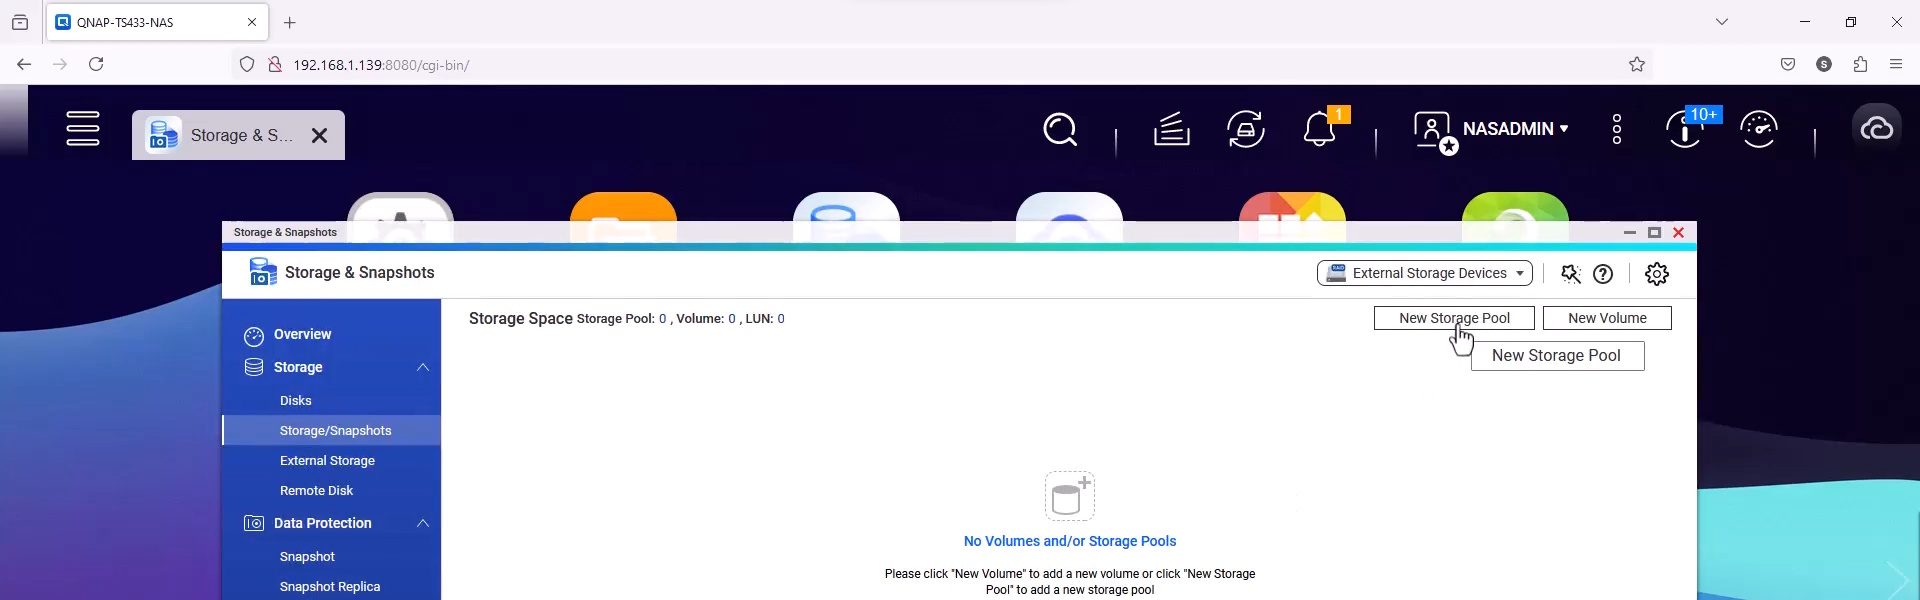Open the help question mark icon
This screenshot has height=600, width=1920.
pyautogui.click(x=1603, y=274)
